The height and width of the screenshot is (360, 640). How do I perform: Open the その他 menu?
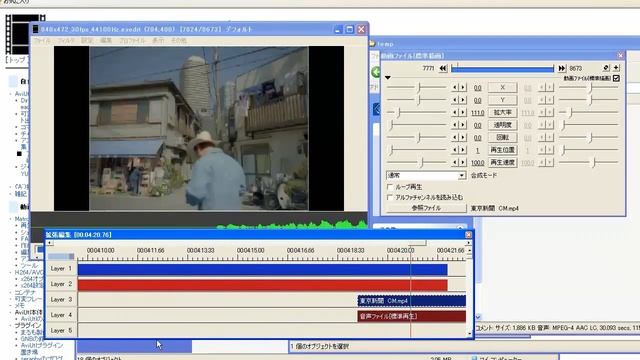[x=179, y=41]
